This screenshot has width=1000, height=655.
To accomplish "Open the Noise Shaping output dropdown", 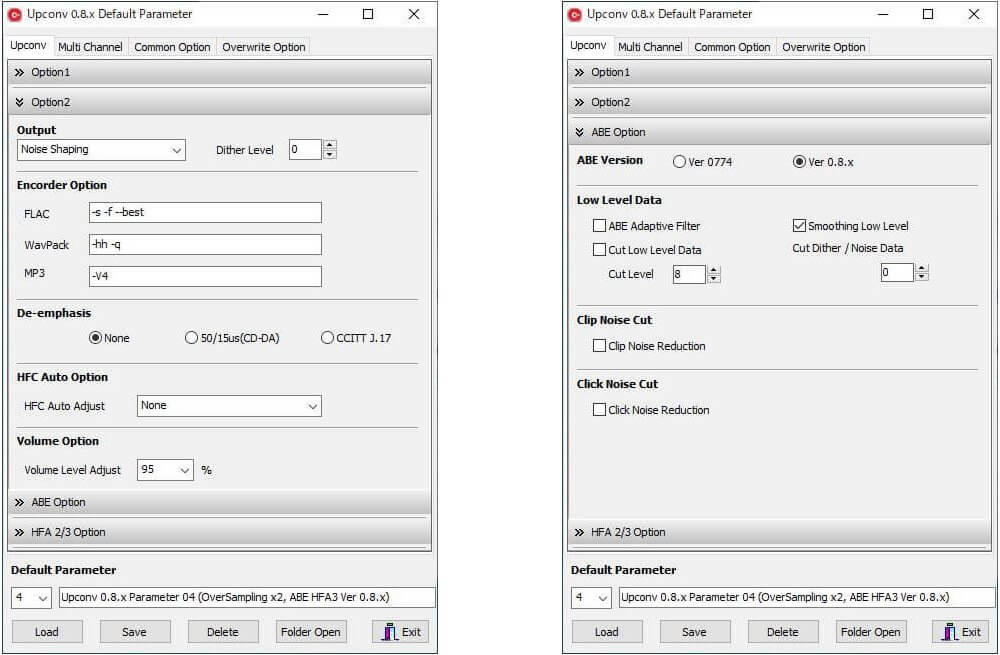I will (101, 150).
